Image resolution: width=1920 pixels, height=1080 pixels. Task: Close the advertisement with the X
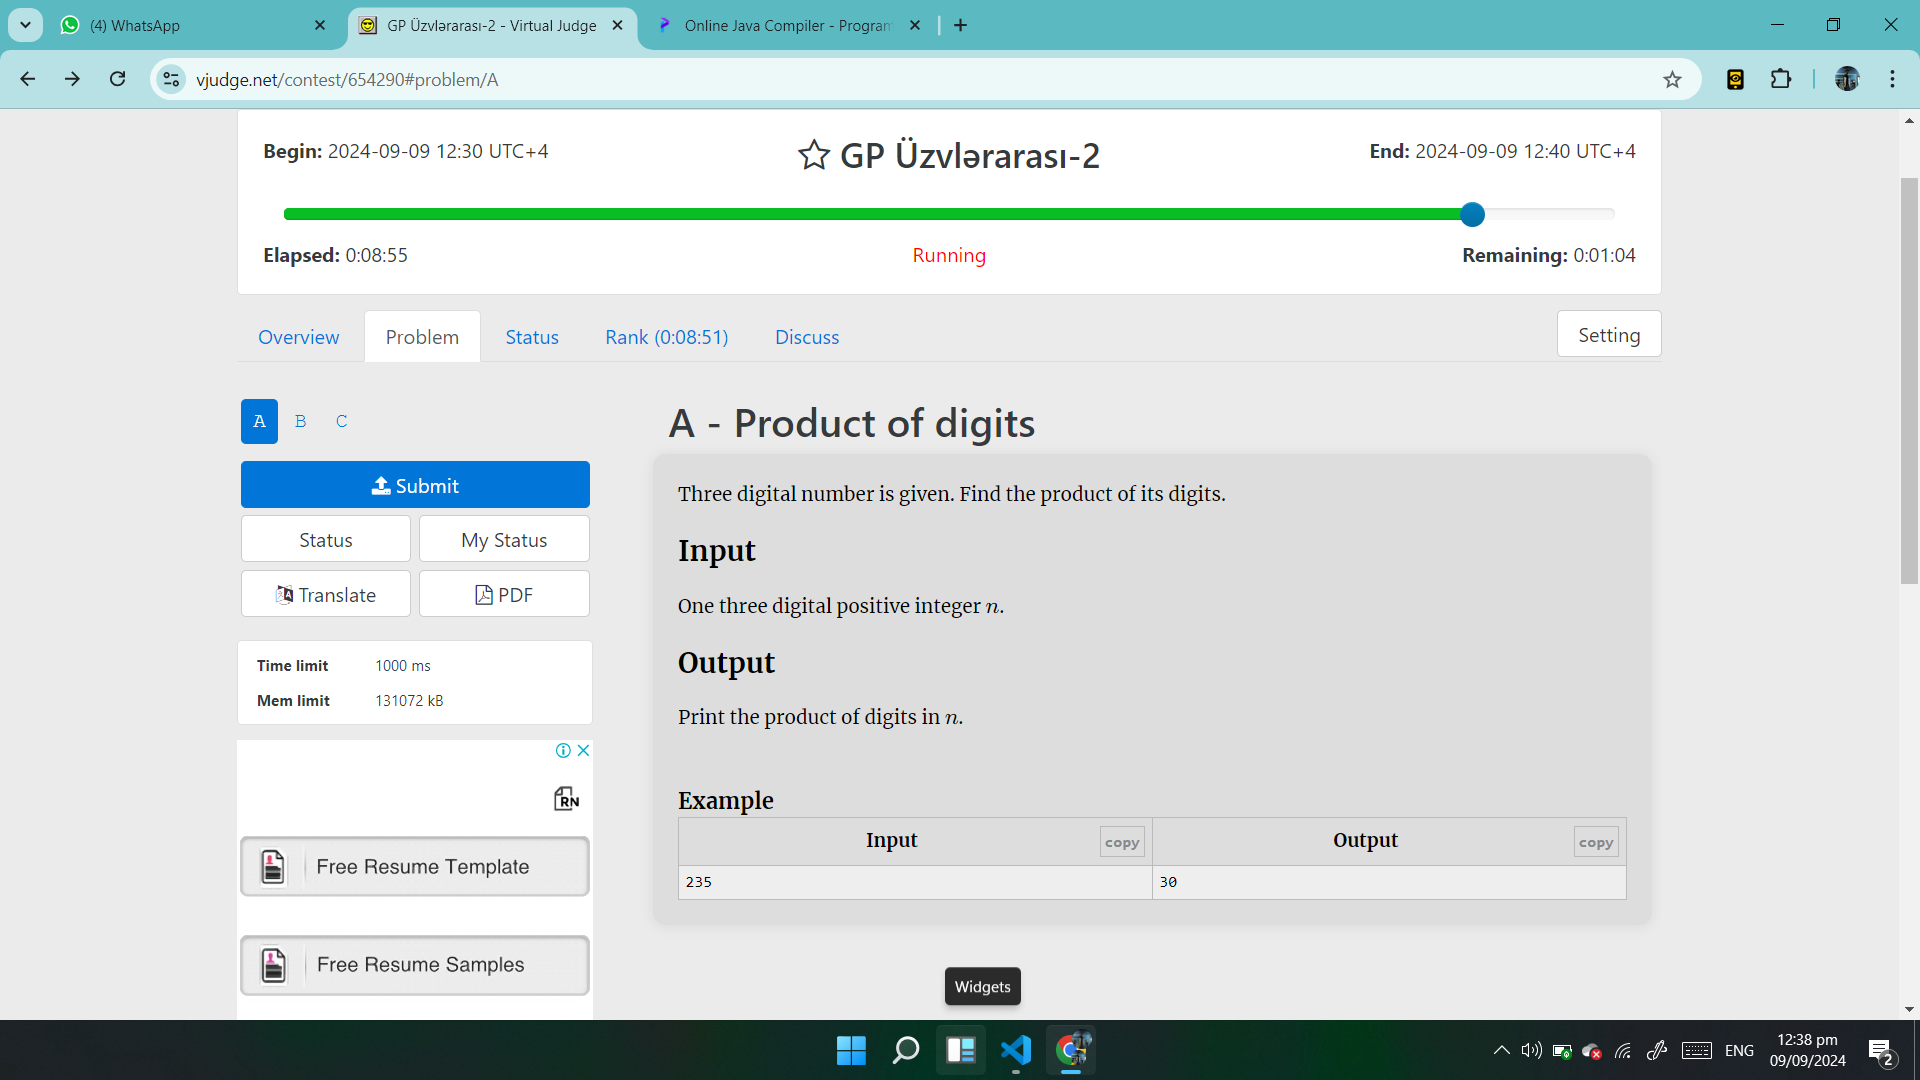583,751
